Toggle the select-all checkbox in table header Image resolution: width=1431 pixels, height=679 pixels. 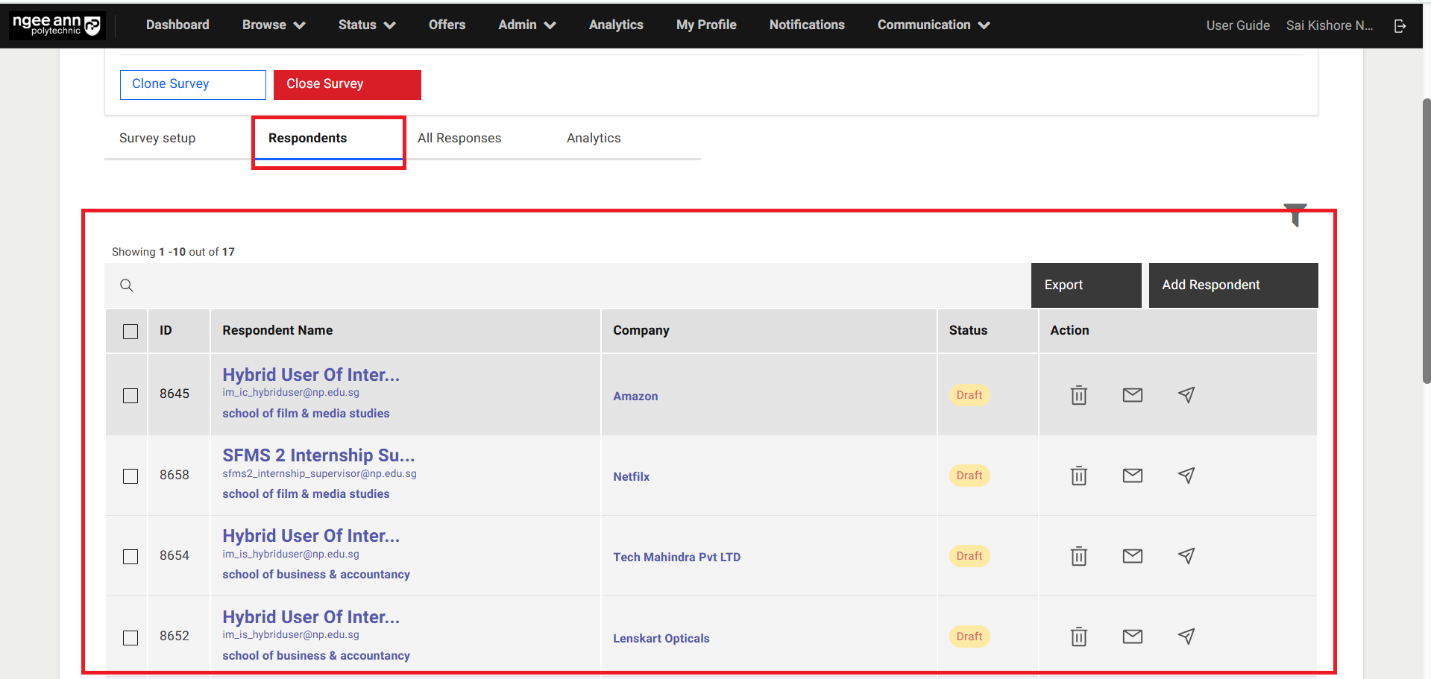tap(130, 331)
